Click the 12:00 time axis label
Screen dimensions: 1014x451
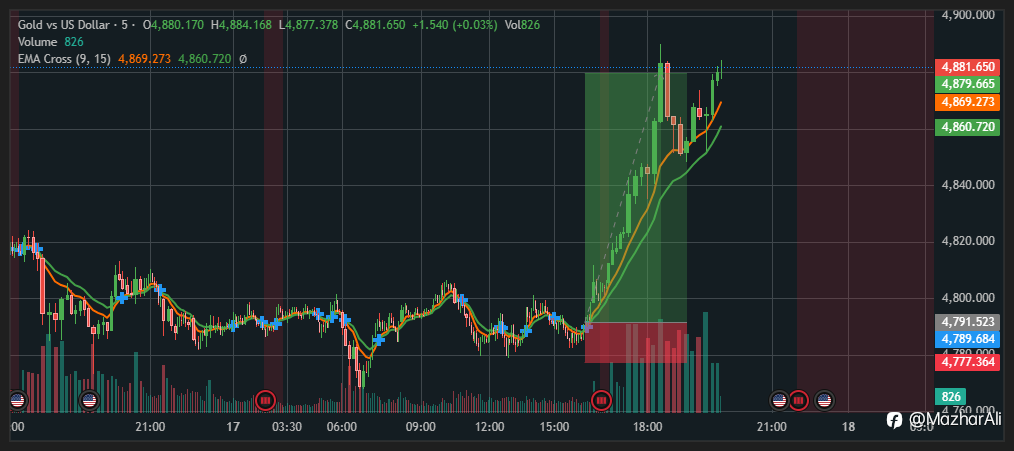pos(490,427)
